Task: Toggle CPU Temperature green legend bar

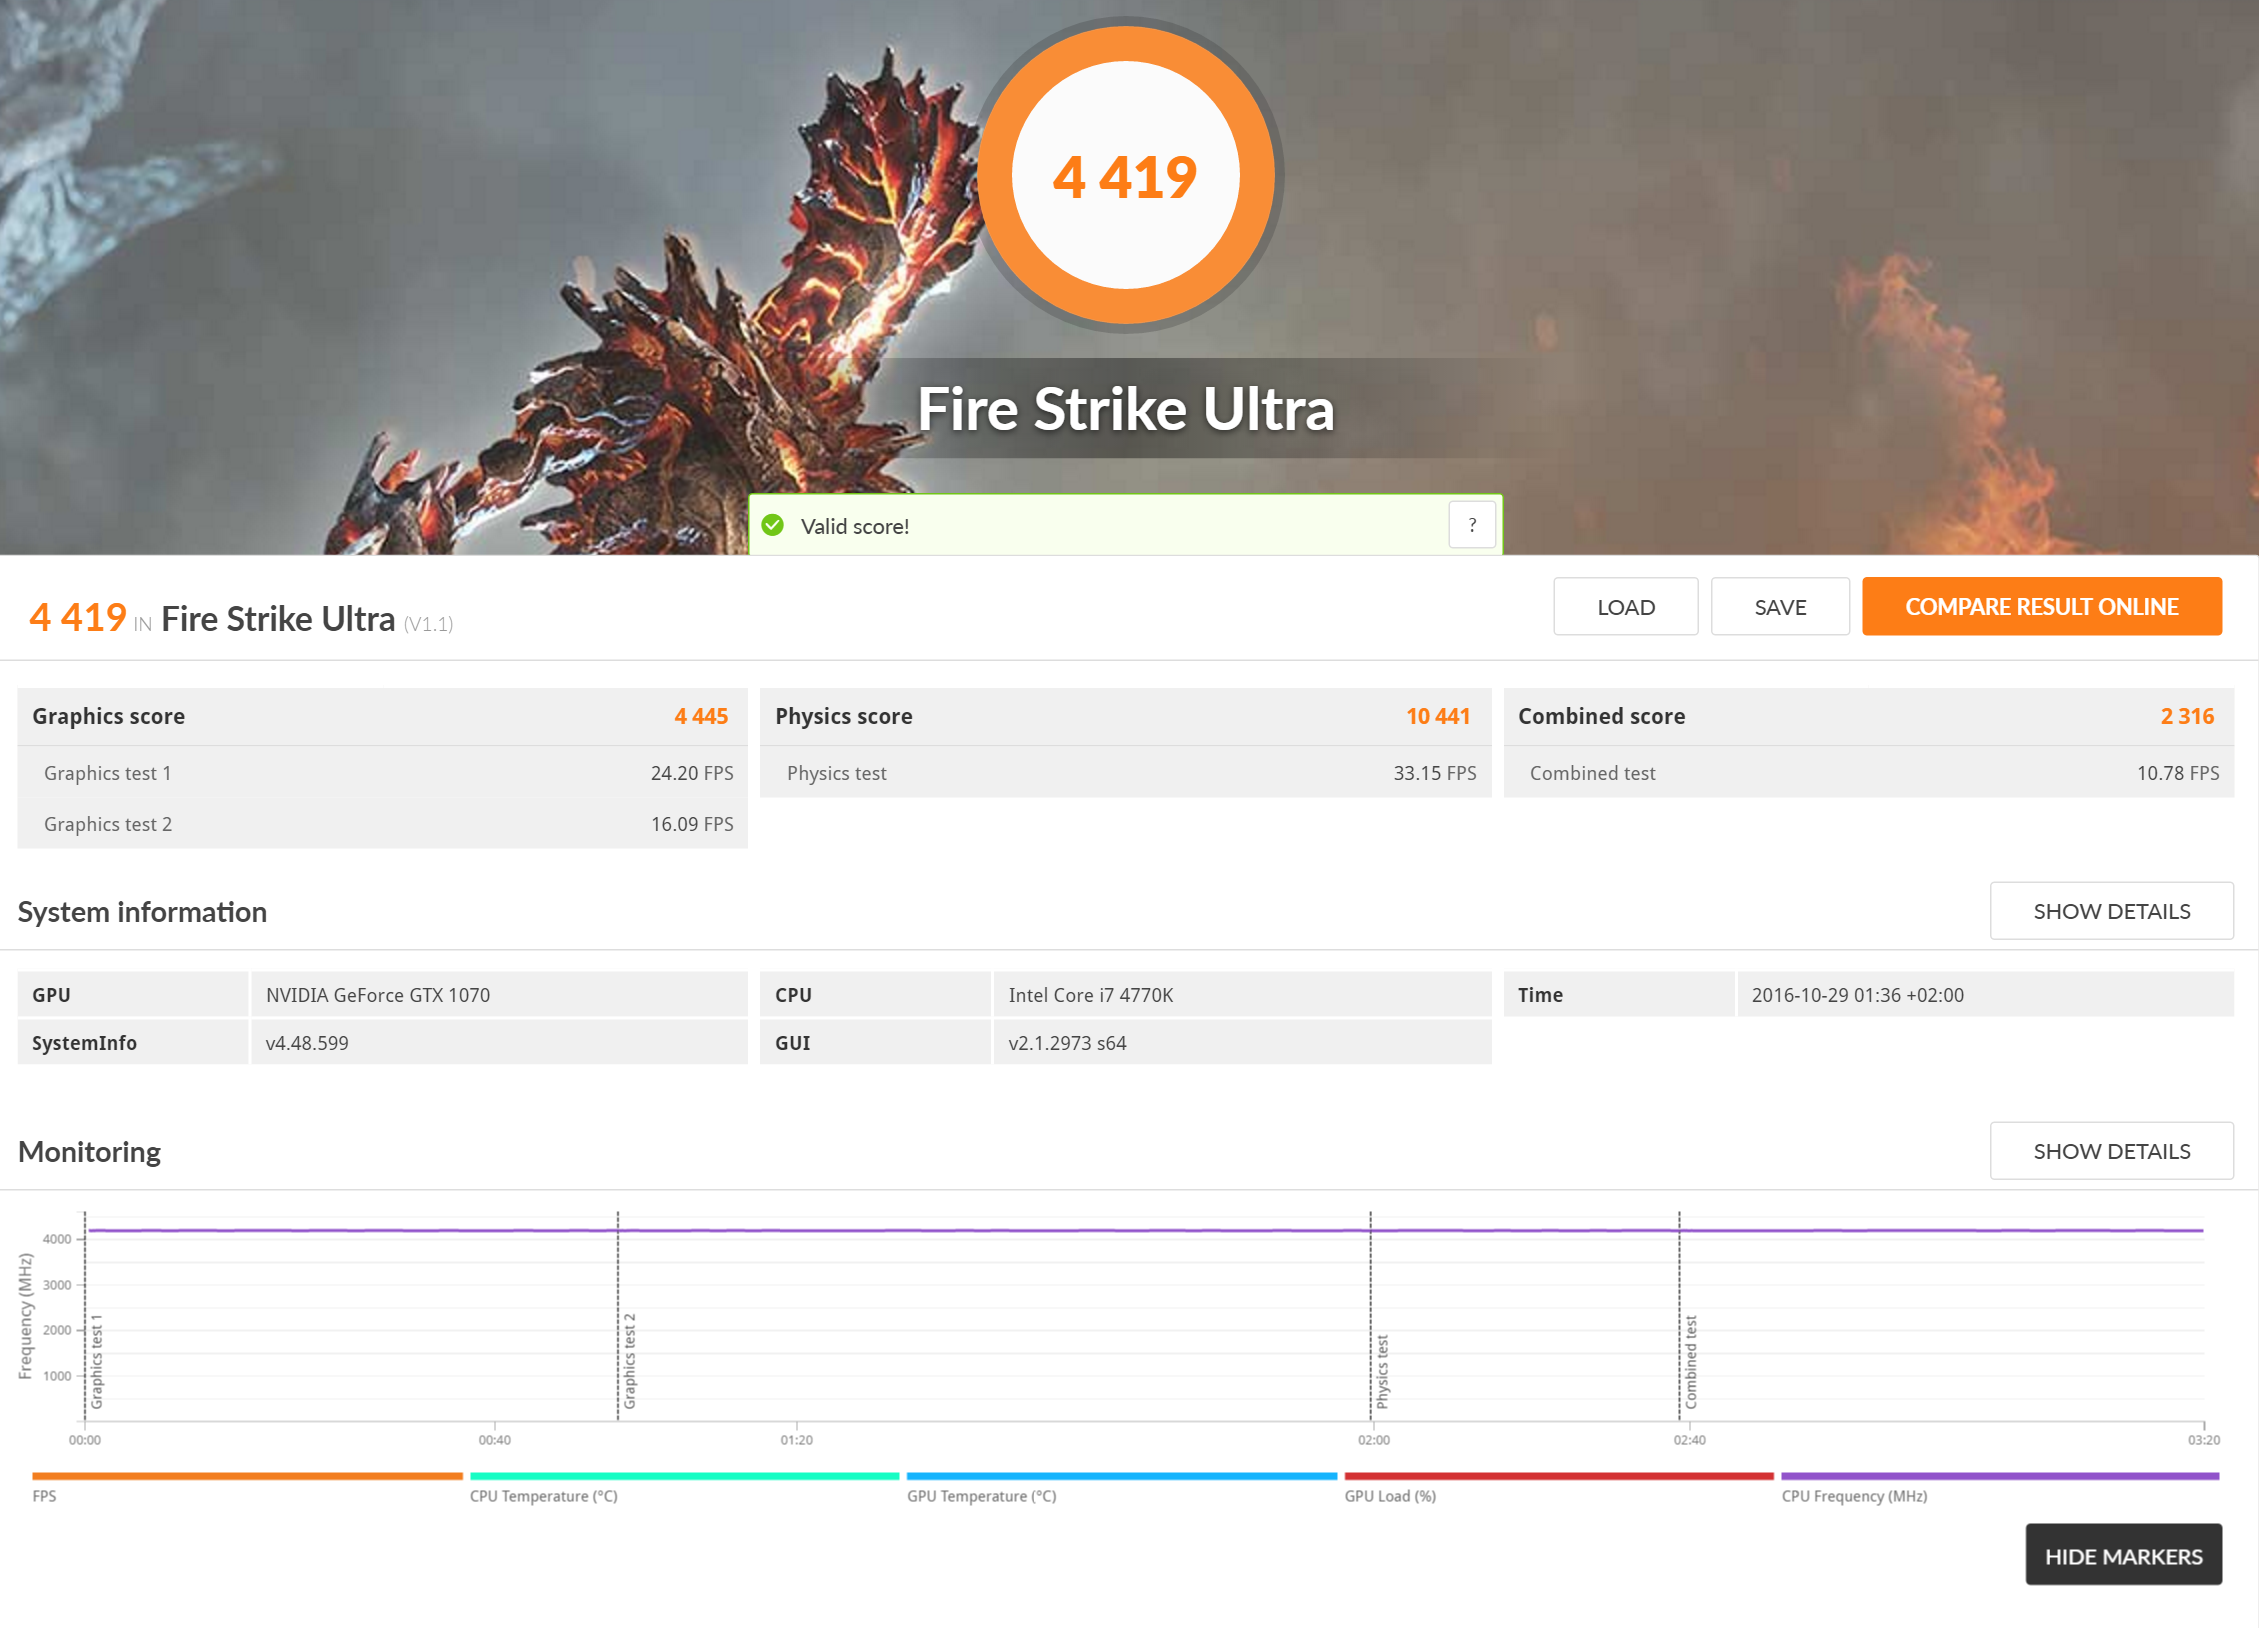Action: pos(684,1476)
